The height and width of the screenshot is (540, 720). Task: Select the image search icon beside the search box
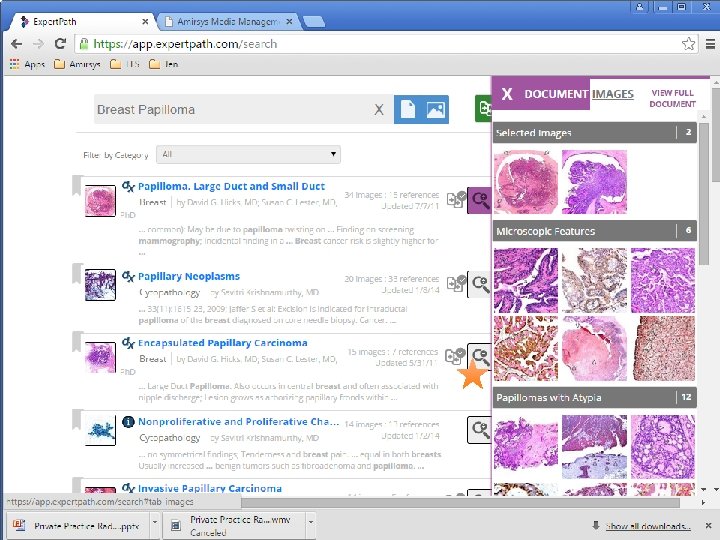(x=435, y=109)
